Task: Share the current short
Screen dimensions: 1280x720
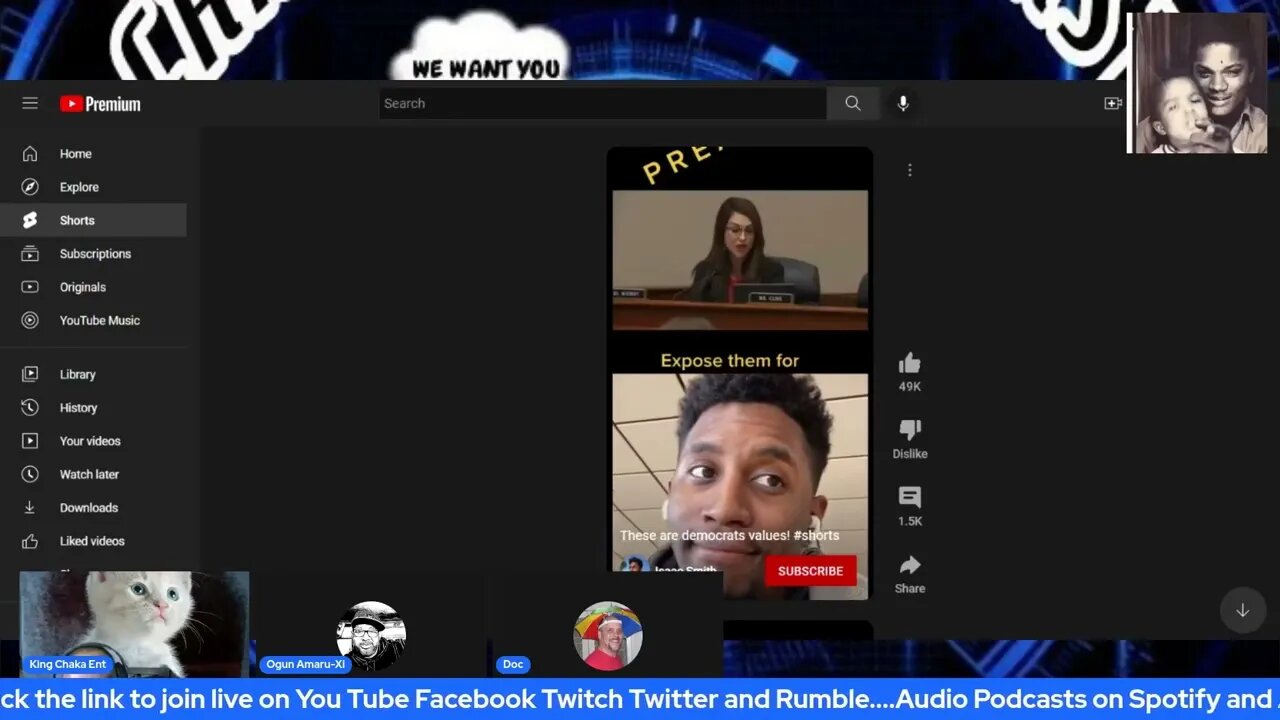Action: point(909,565)
